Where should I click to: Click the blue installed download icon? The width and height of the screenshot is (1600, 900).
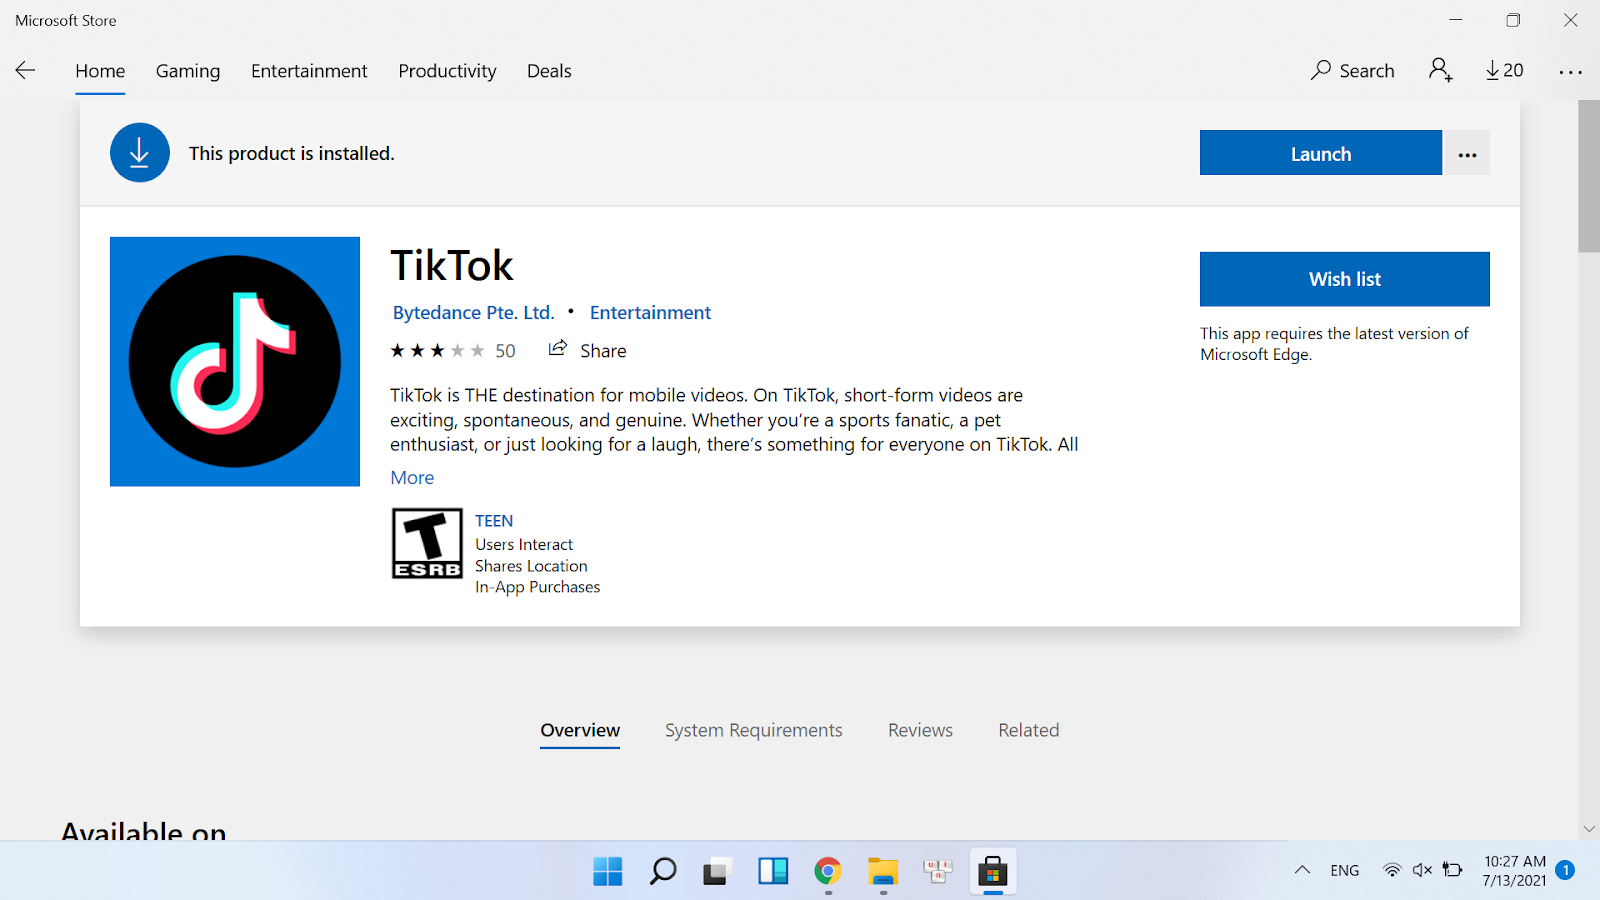pyautogui.click(x=140, y=153)
